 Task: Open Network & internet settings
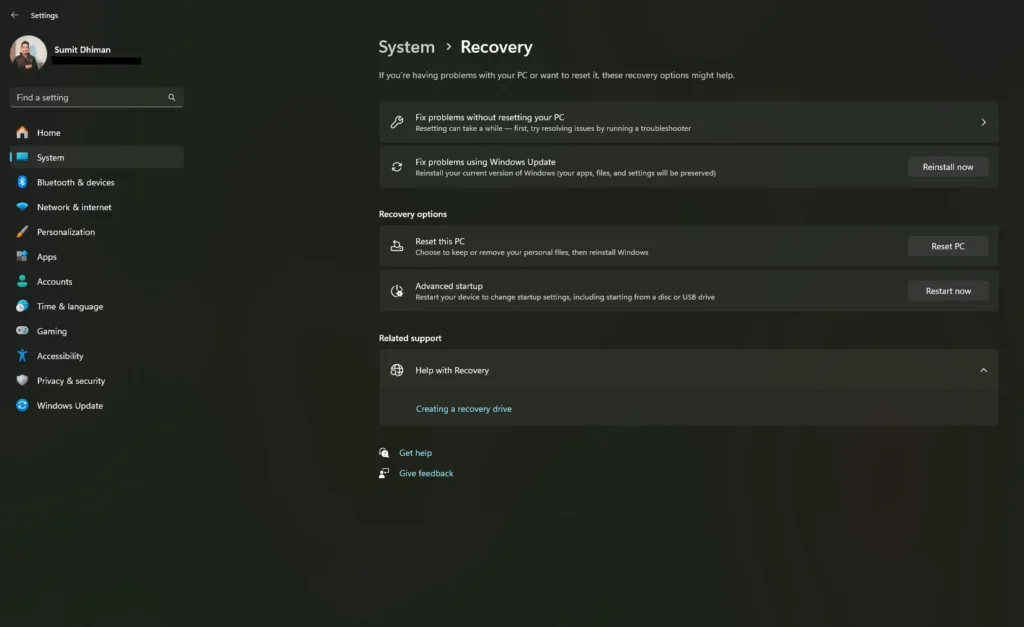(97, 207)
